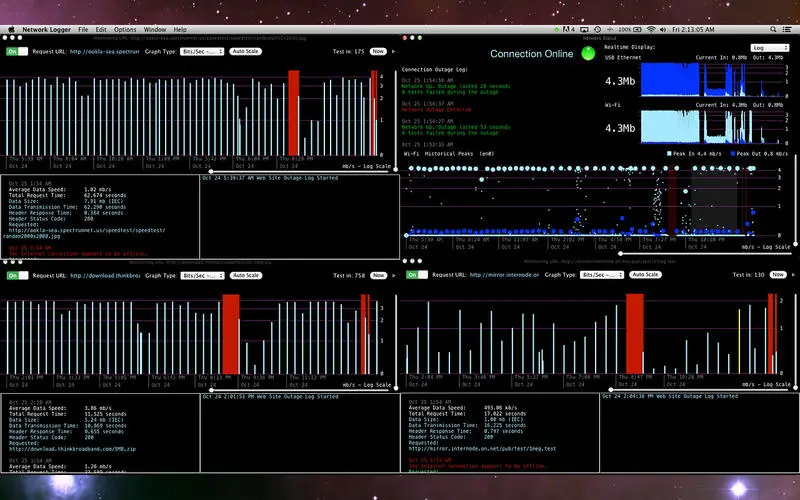Click the Connection Outage Log heading
Image resolution: width=800 pixels, height=500 pixels.
pos(434,69)
